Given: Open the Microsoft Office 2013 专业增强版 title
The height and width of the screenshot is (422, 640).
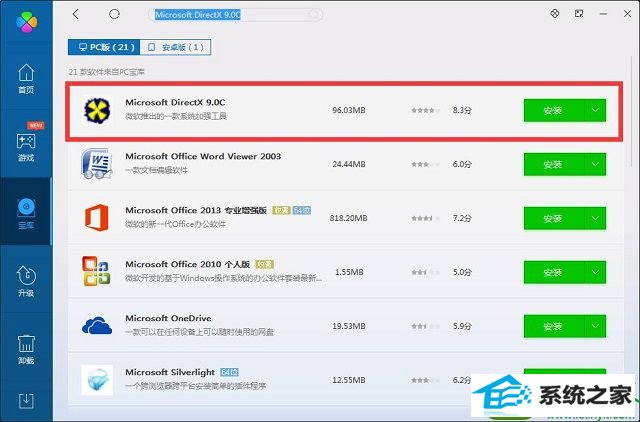Looking at the screenshot, I should (x=196, y=210).
